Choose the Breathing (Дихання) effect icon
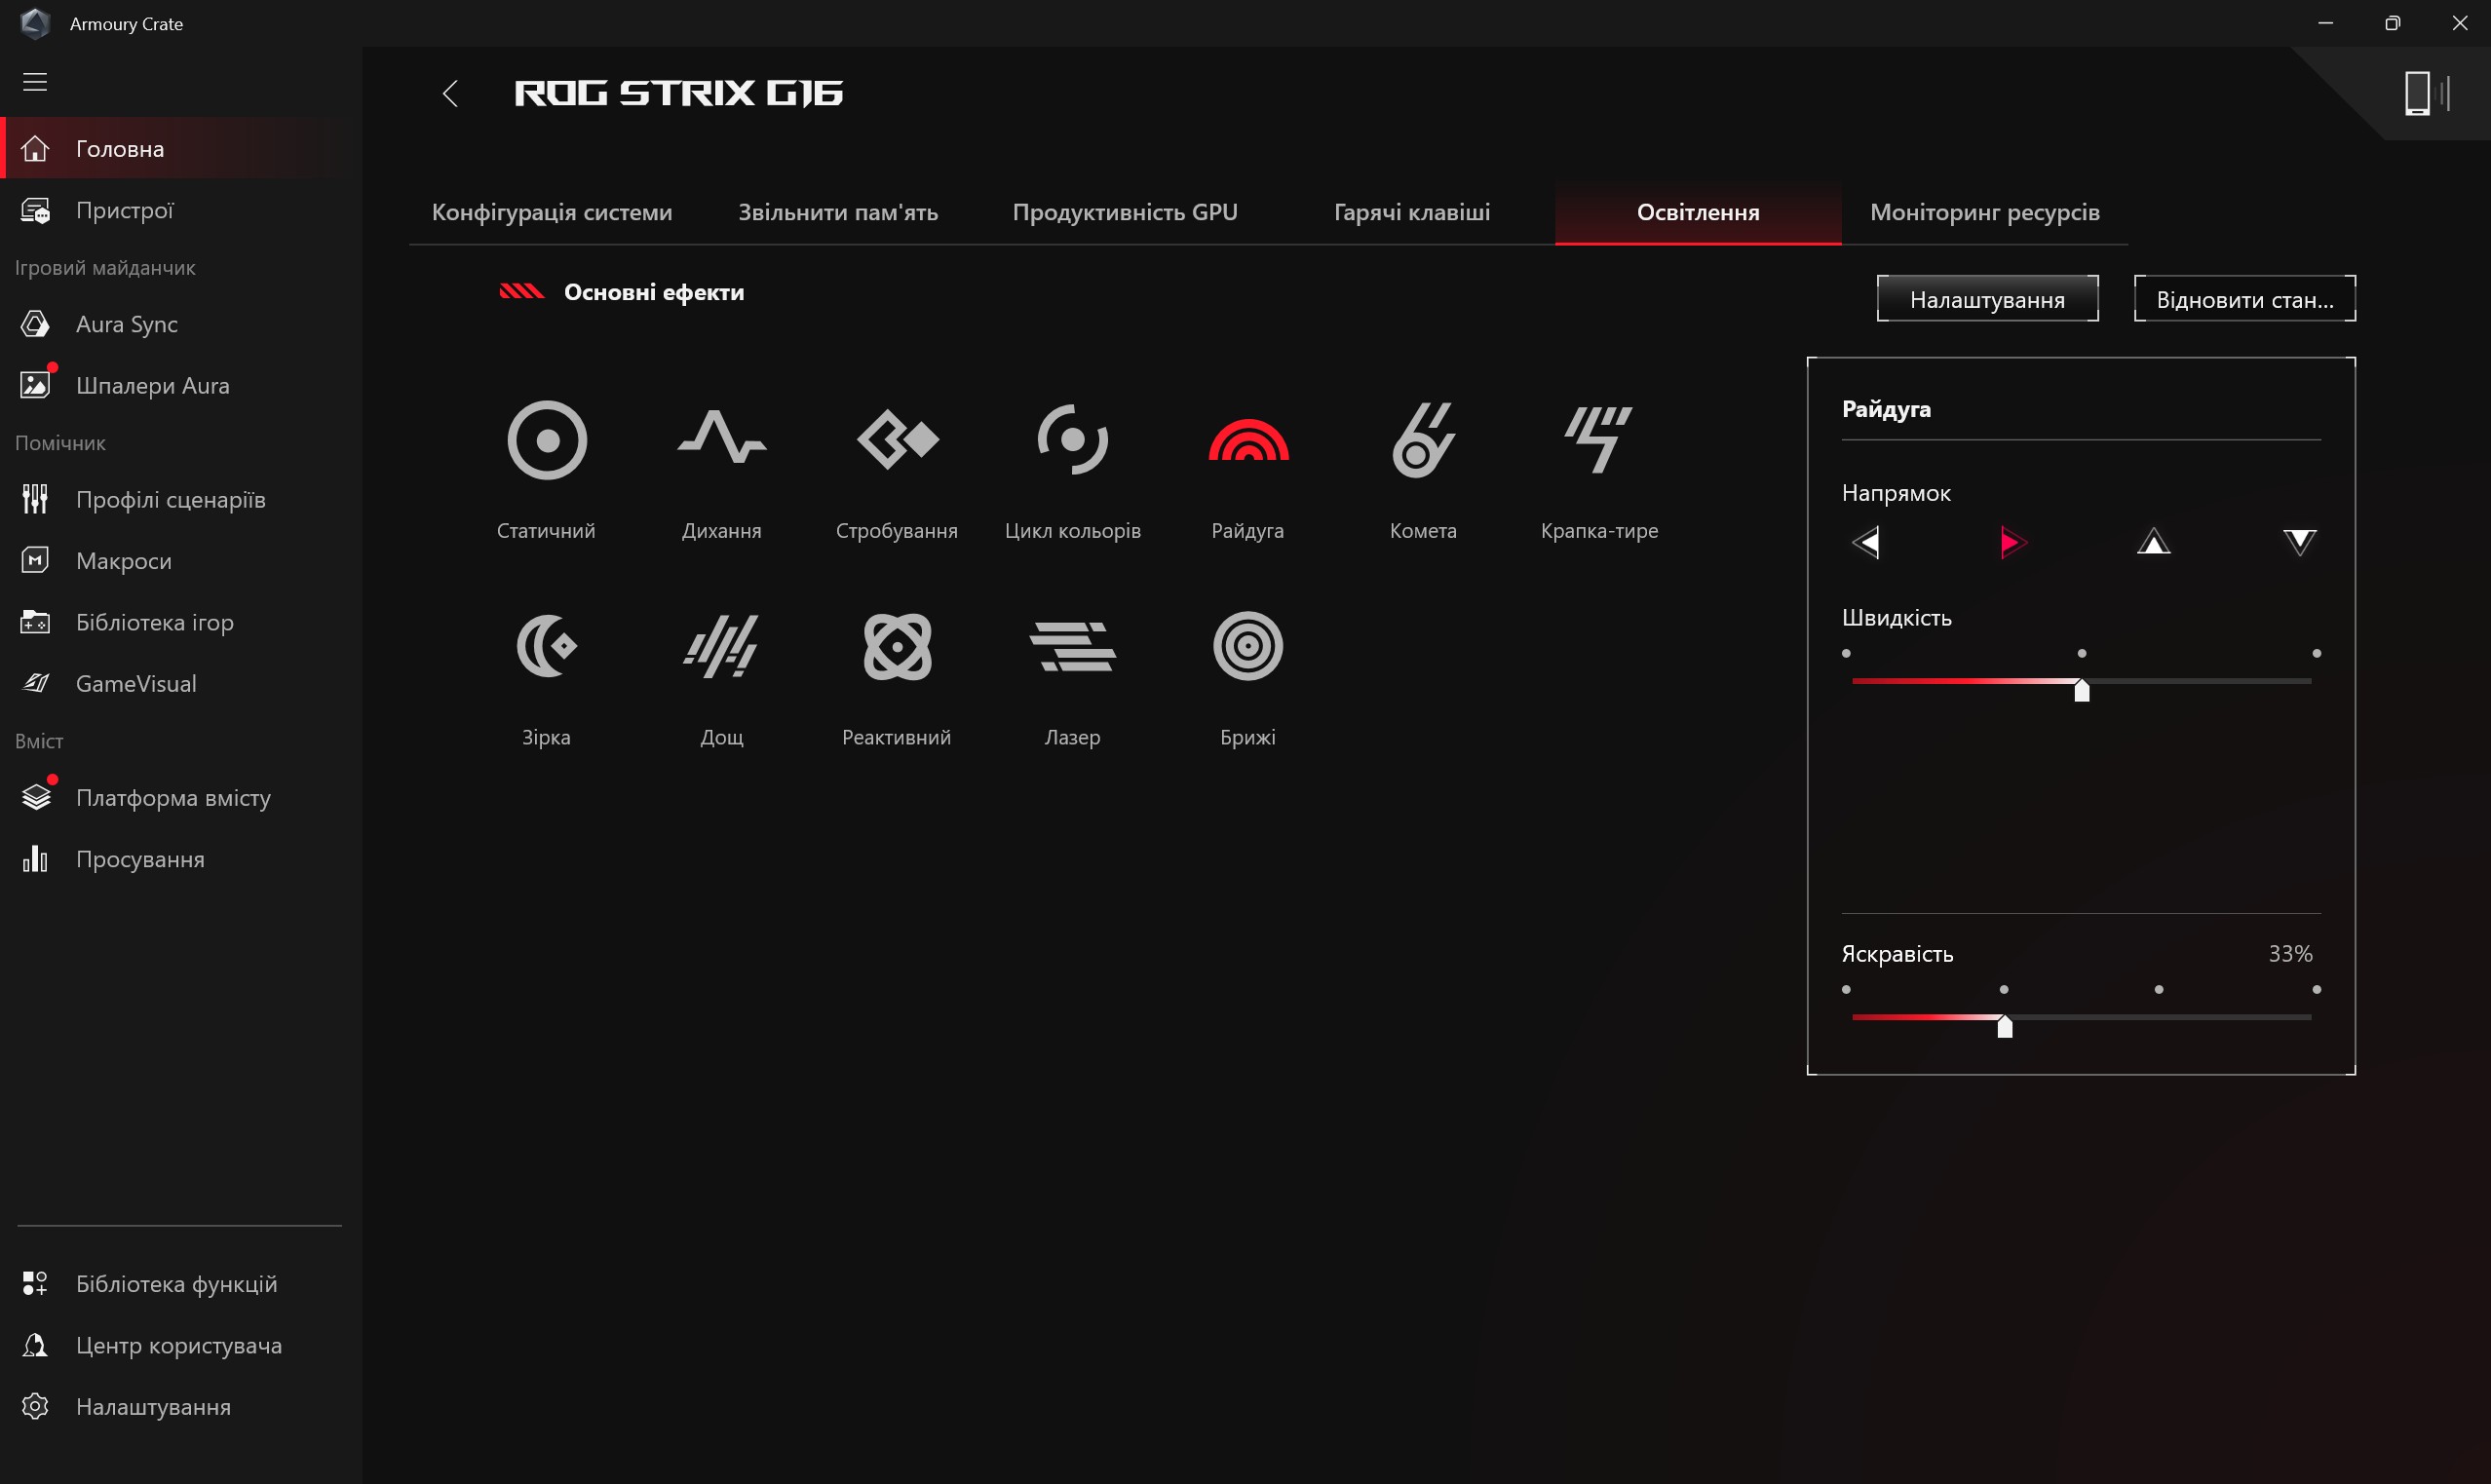Screen dimensions: 2491x1484 [721, 441]
